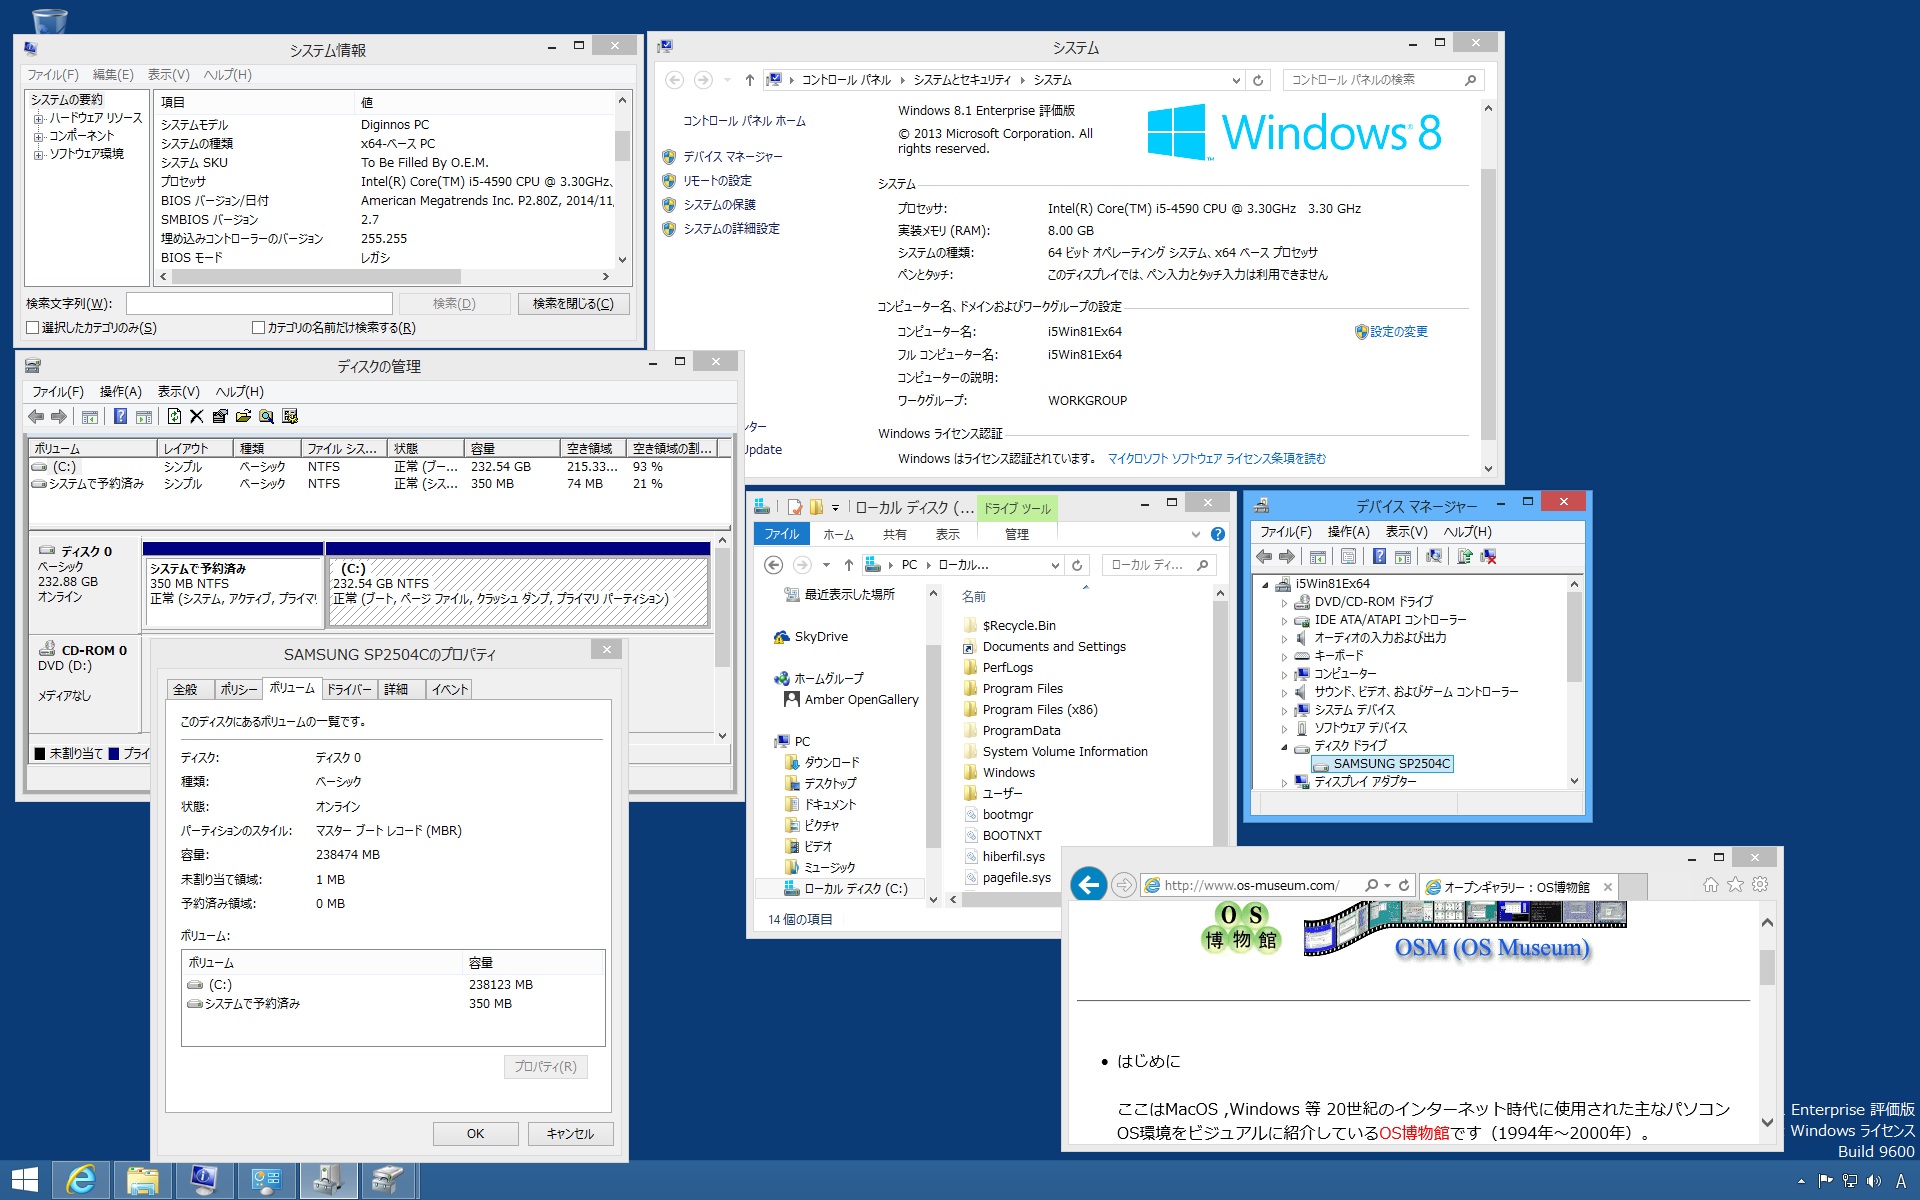
Task: Click the magnifier search icon in Disk Management toolbar
Action: 266,417
